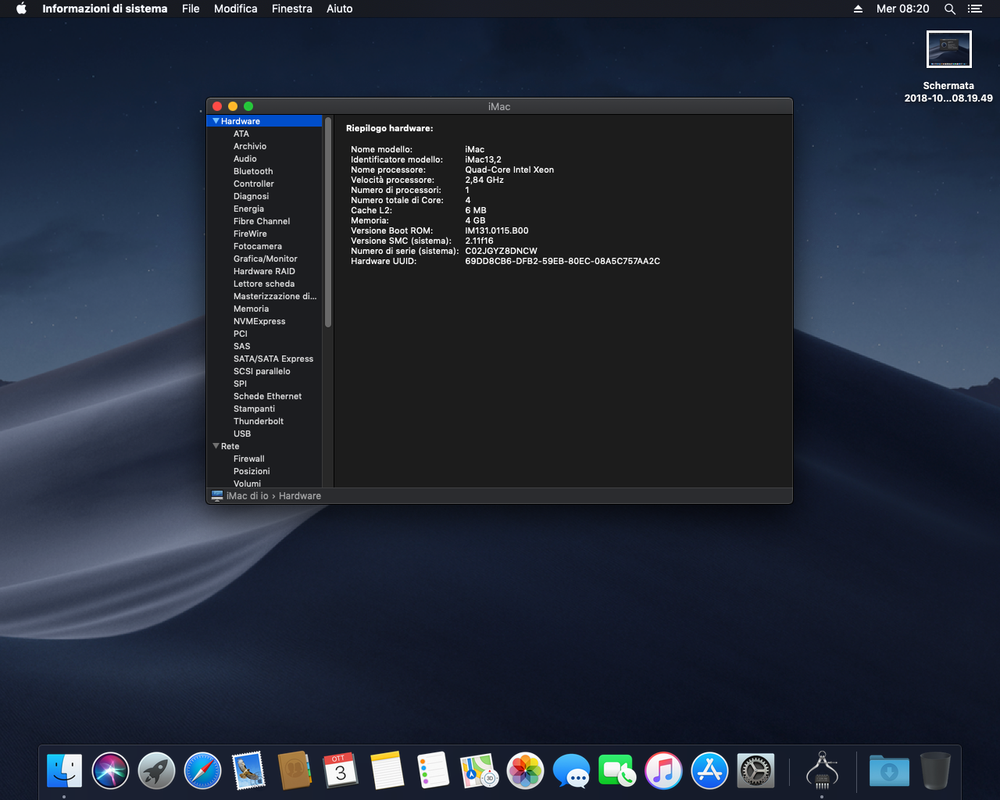Image resolution: width=1000 pixels, height=800 pixels.
Task: Open Informazioni di sistema menu
Action: pyautogui.click(x=105, y=9)
